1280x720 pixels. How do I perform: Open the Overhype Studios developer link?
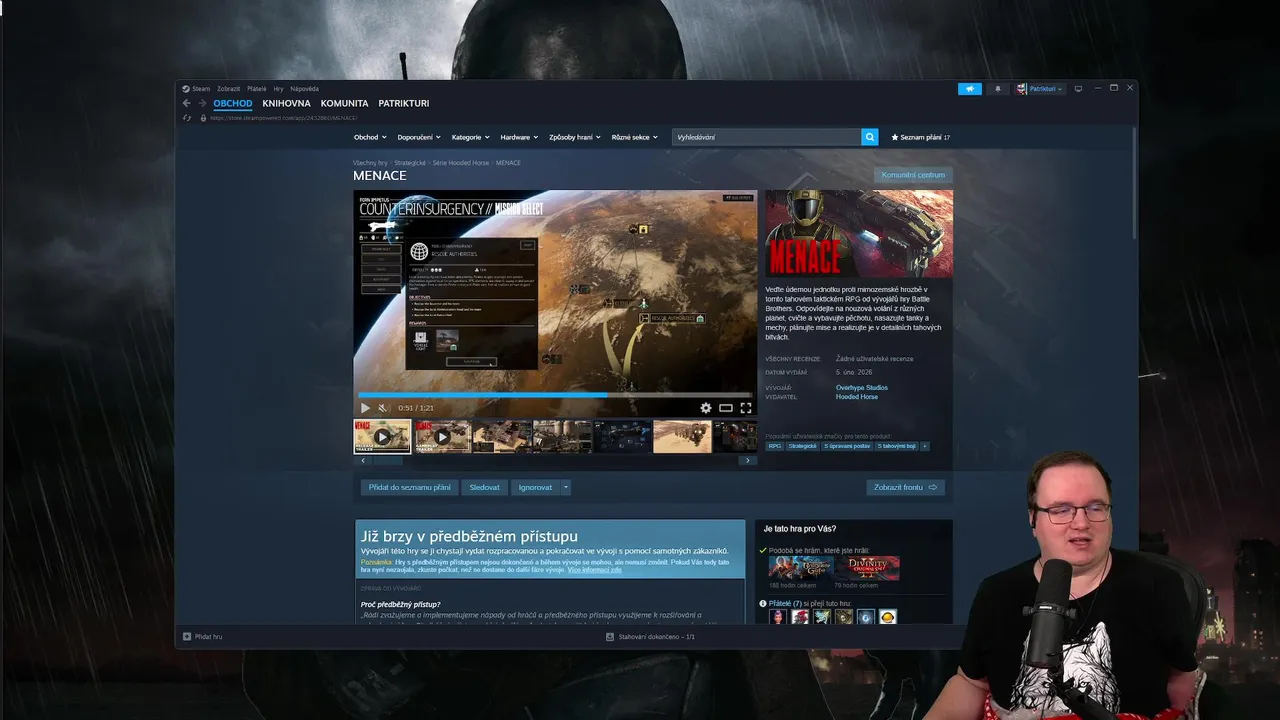click(862, 387)
